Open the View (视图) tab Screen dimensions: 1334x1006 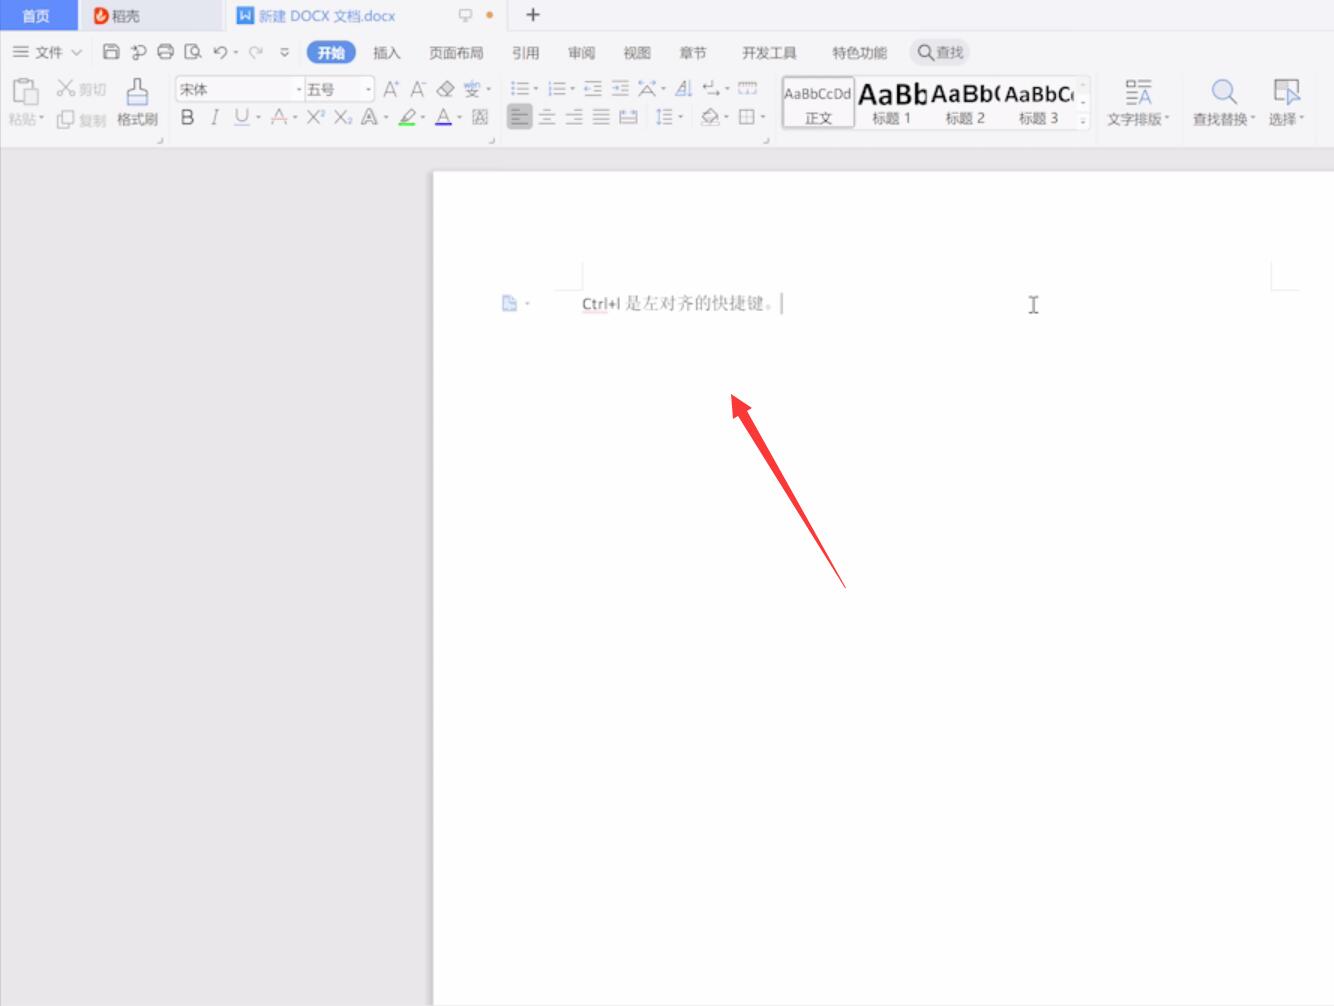pos(637,53)
